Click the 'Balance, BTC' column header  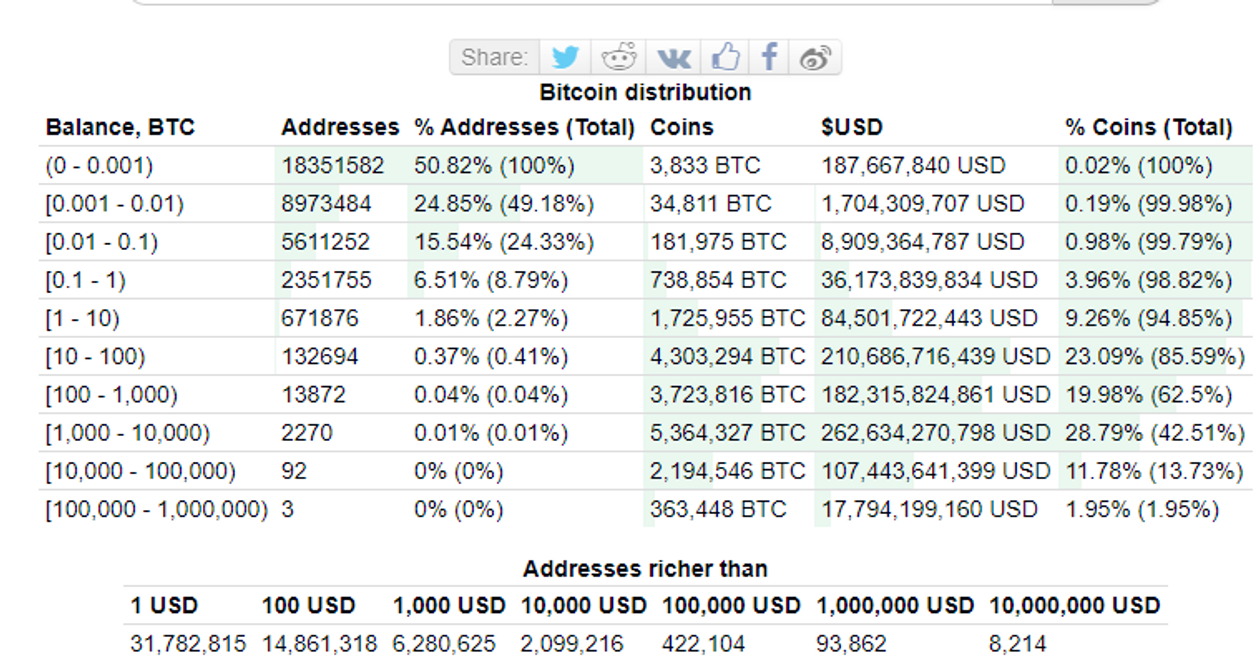click(x=120, y=128)
